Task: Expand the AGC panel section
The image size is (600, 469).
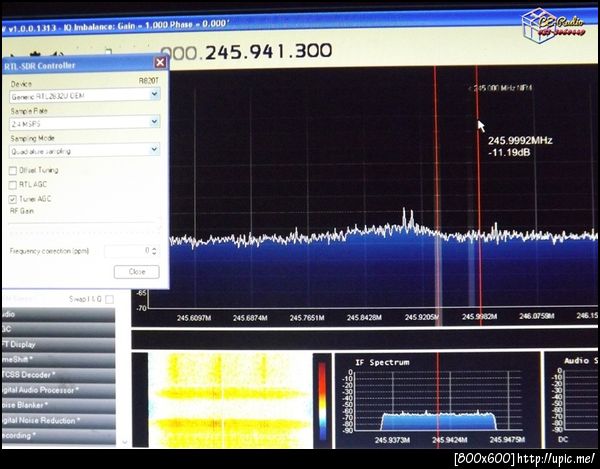Action: [x=58, y=330]
